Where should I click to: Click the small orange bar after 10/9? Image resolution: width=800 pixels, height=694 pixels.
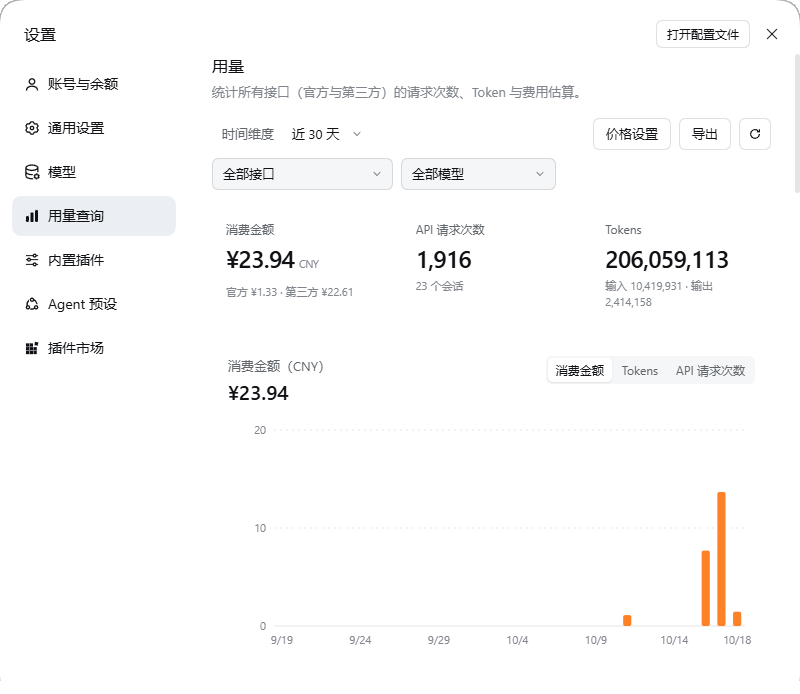627,621
